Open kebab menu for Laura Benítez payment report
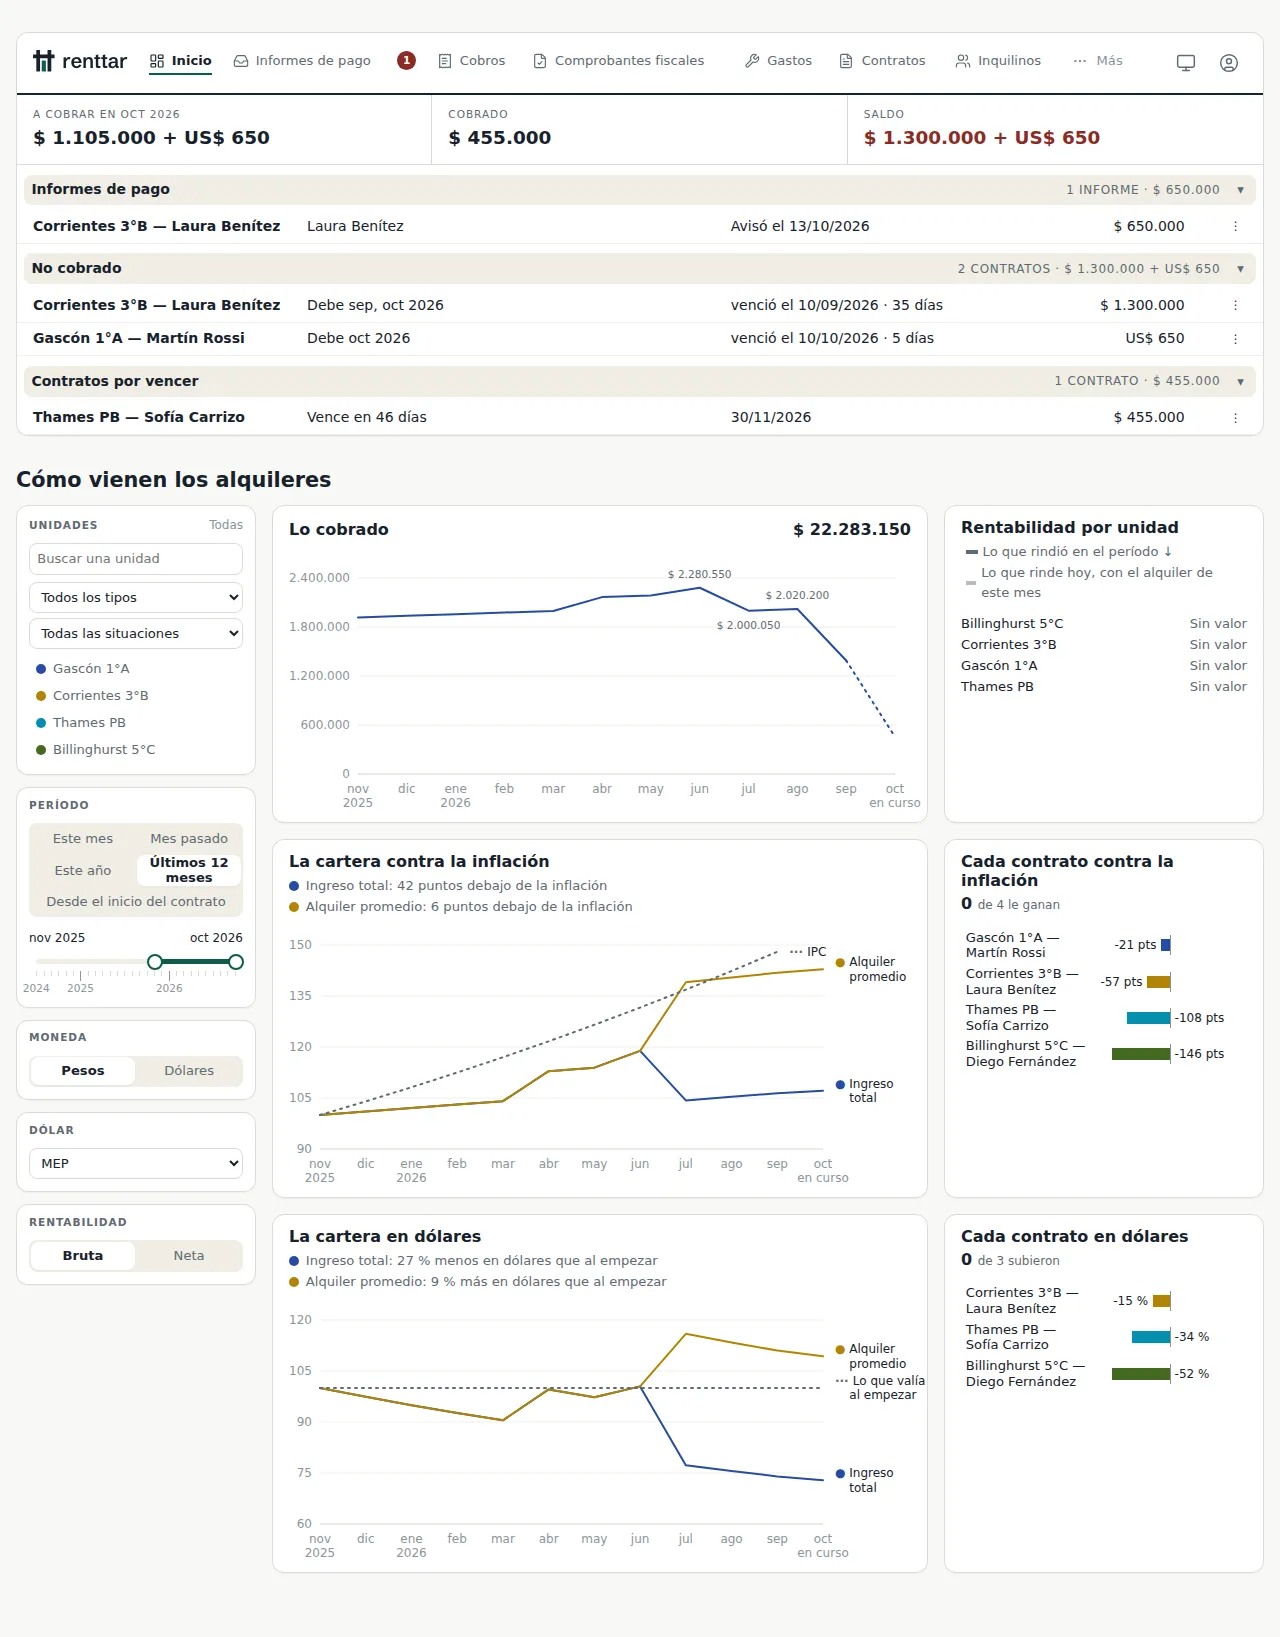 (1236, 226)
